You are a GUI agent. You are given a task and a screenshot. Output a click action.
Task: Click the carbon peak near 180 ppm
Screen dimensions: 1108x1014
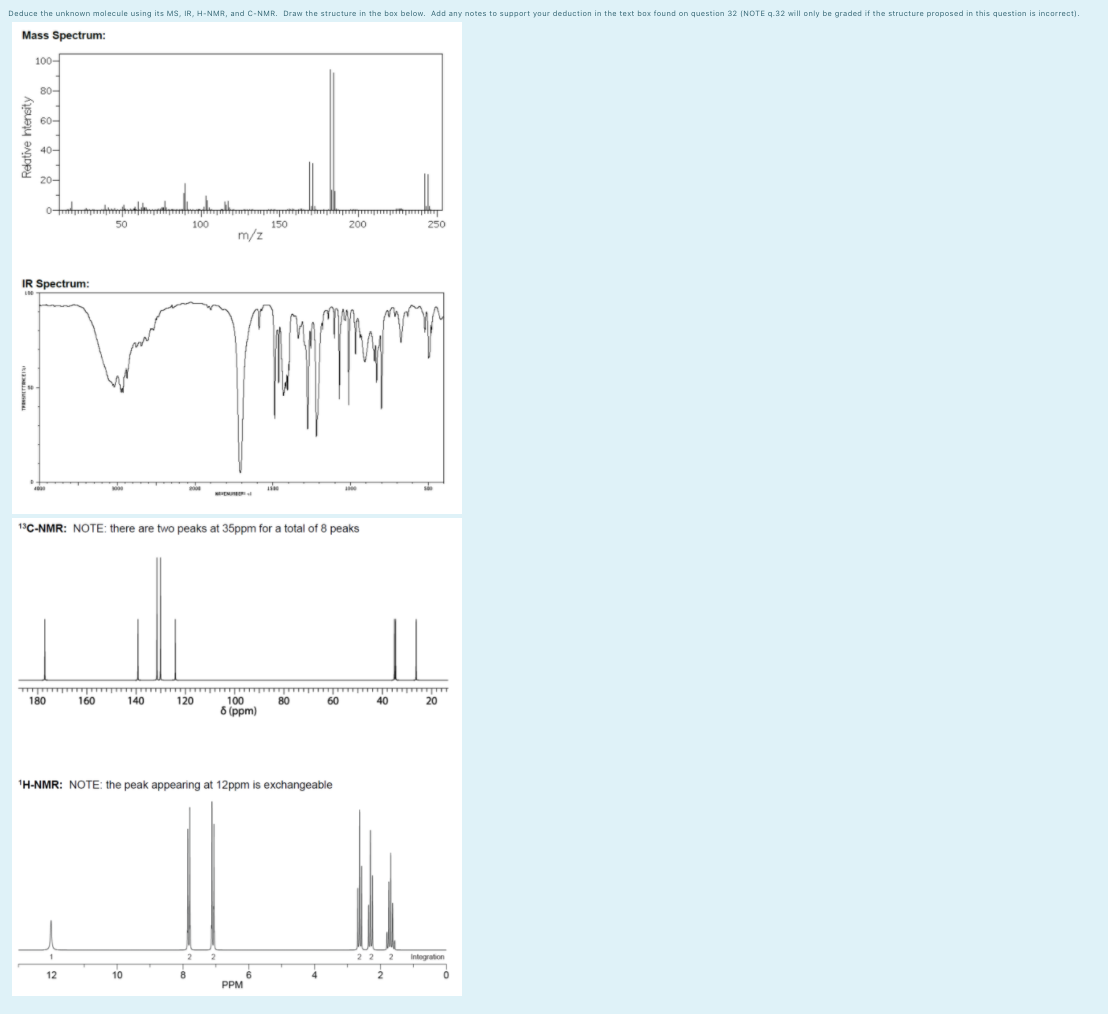point(45,650)
